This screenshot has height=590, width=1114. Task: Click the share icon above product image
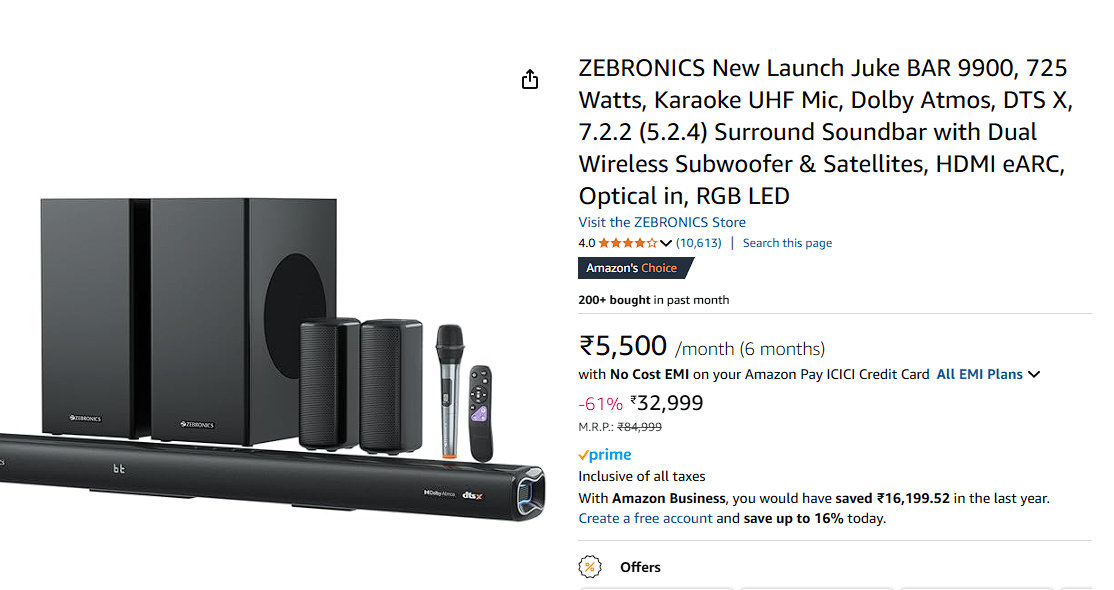point(530,80)
